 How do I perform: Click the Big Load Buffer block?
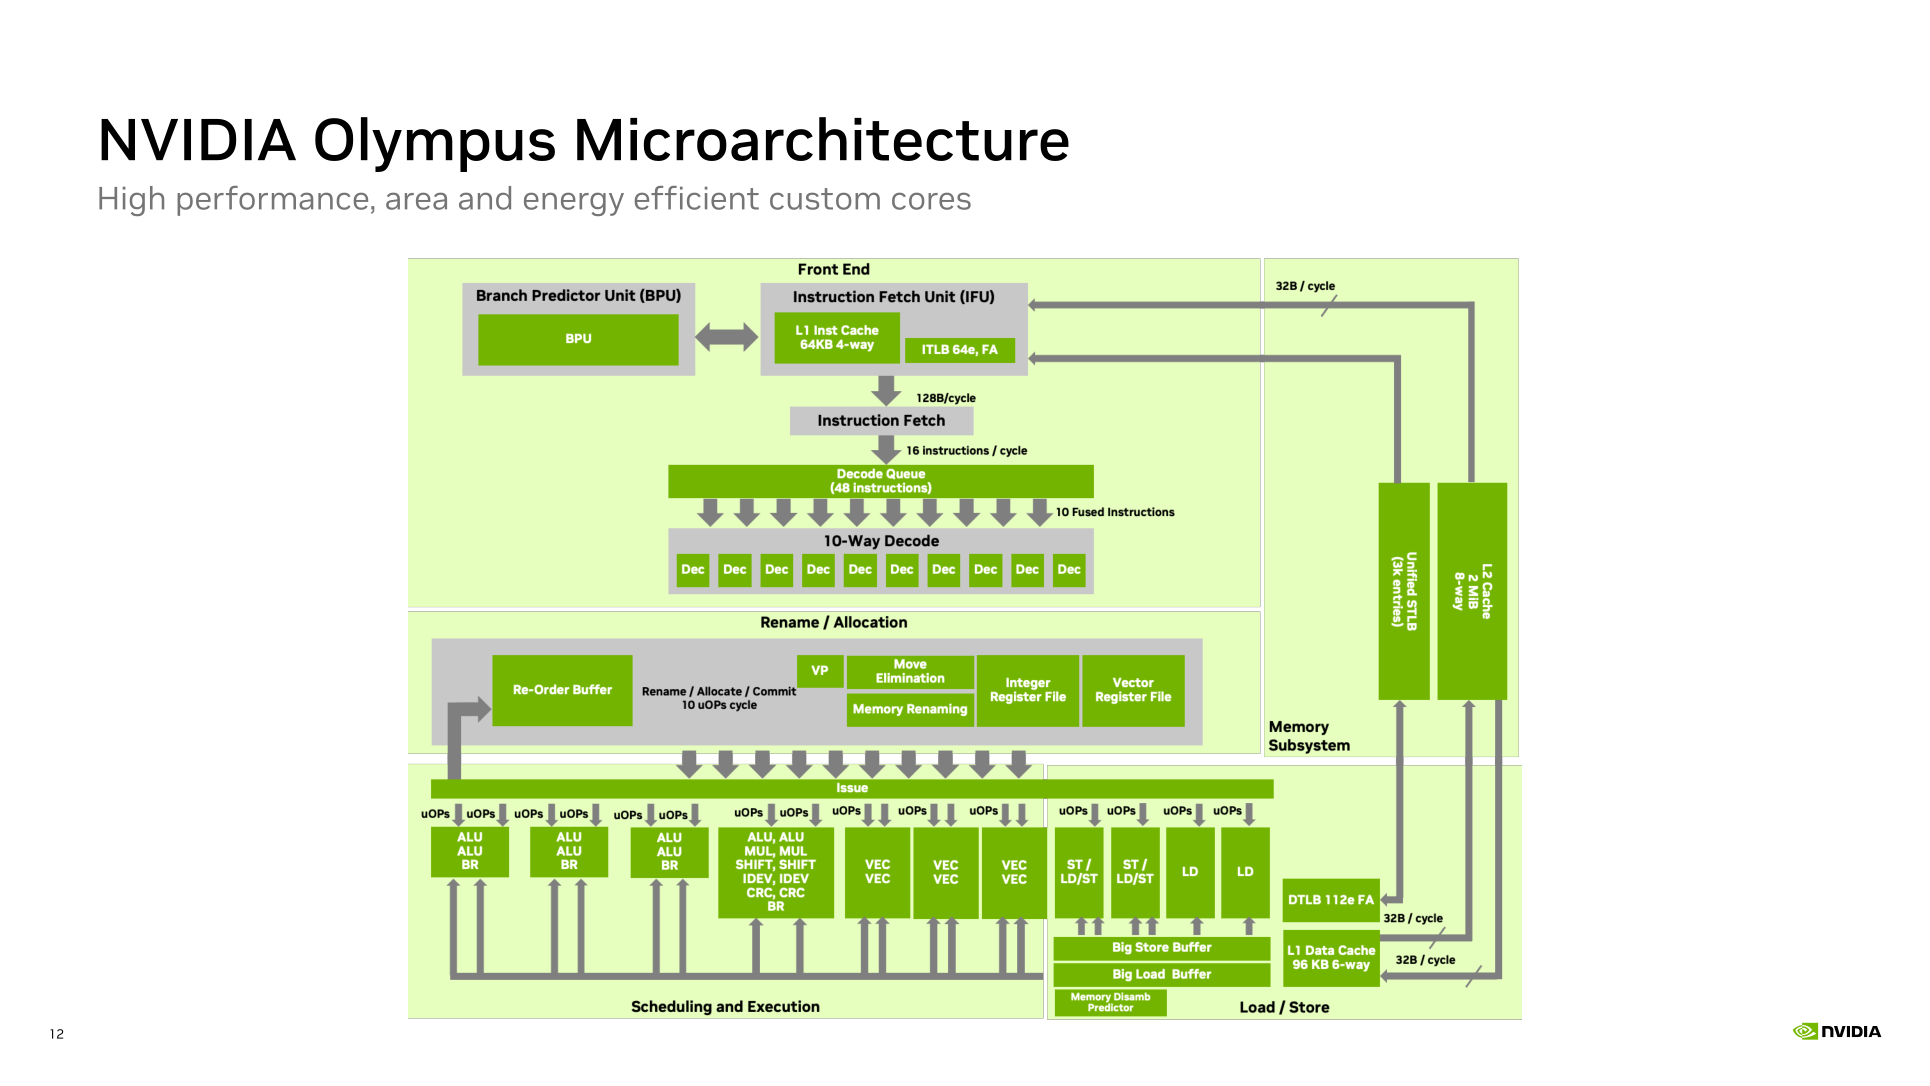tap(1161, 975)
